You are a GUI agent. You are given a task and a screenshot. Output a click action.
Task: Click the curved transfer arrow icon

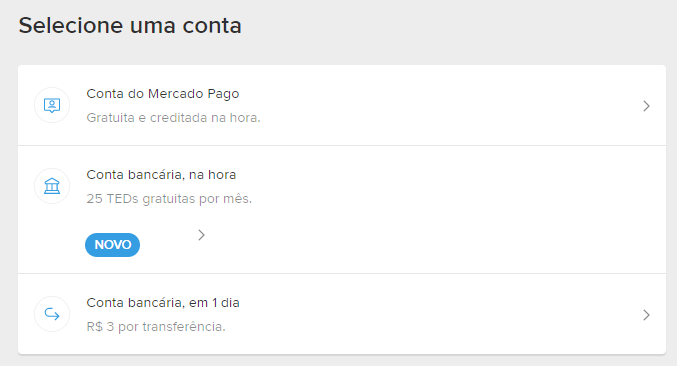pyautogui.click(x=52, y=314)
